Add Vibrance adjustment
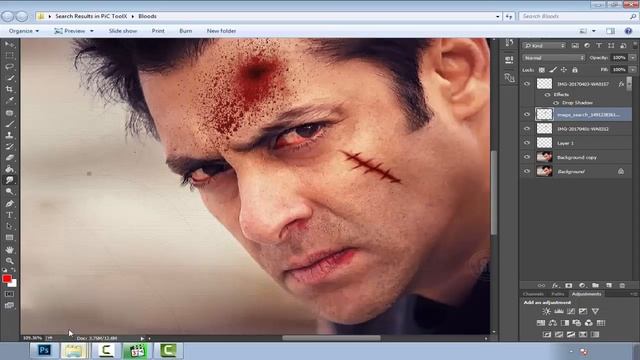This screenshot has height=360, width=640. tap(595, 311)
